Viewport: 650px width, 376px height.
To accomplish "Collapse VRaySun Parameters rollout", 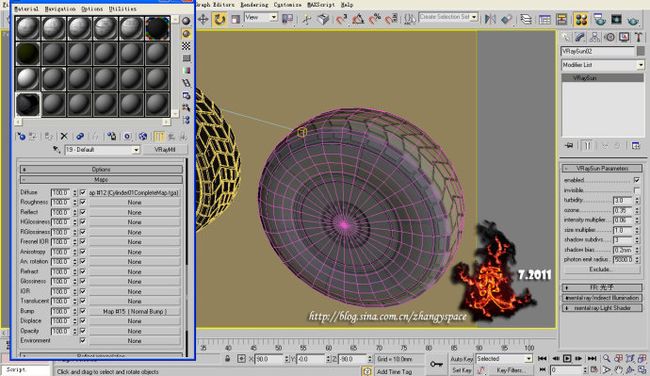I will [602, 168].
